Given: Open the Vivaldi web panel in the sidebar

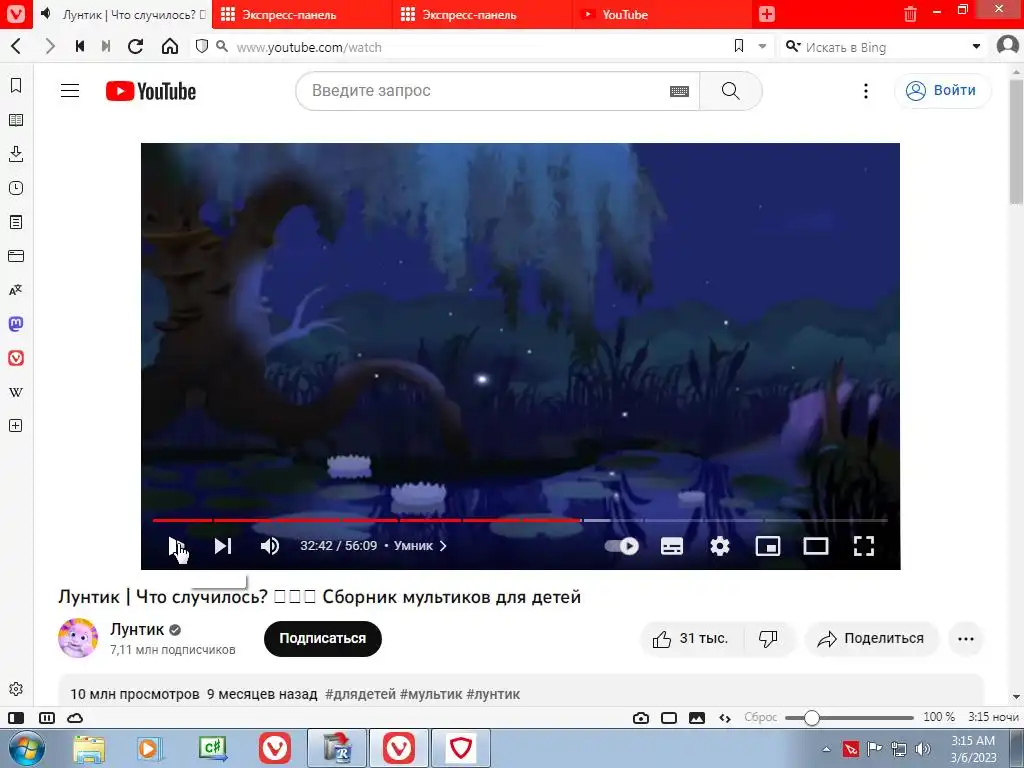Looking at the screenshot, I should (x=16, y=358).
